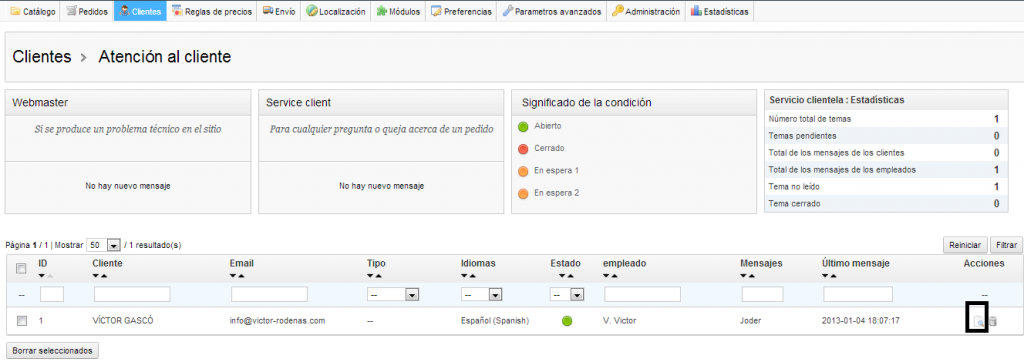Focus the empleado filter input field

click(643, 295)
